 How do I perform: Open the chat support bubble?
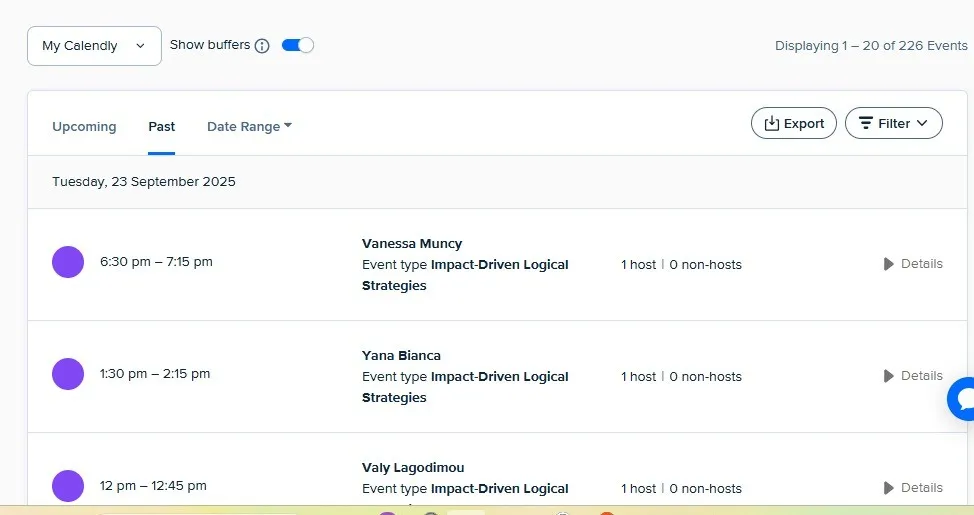[964, 398]
